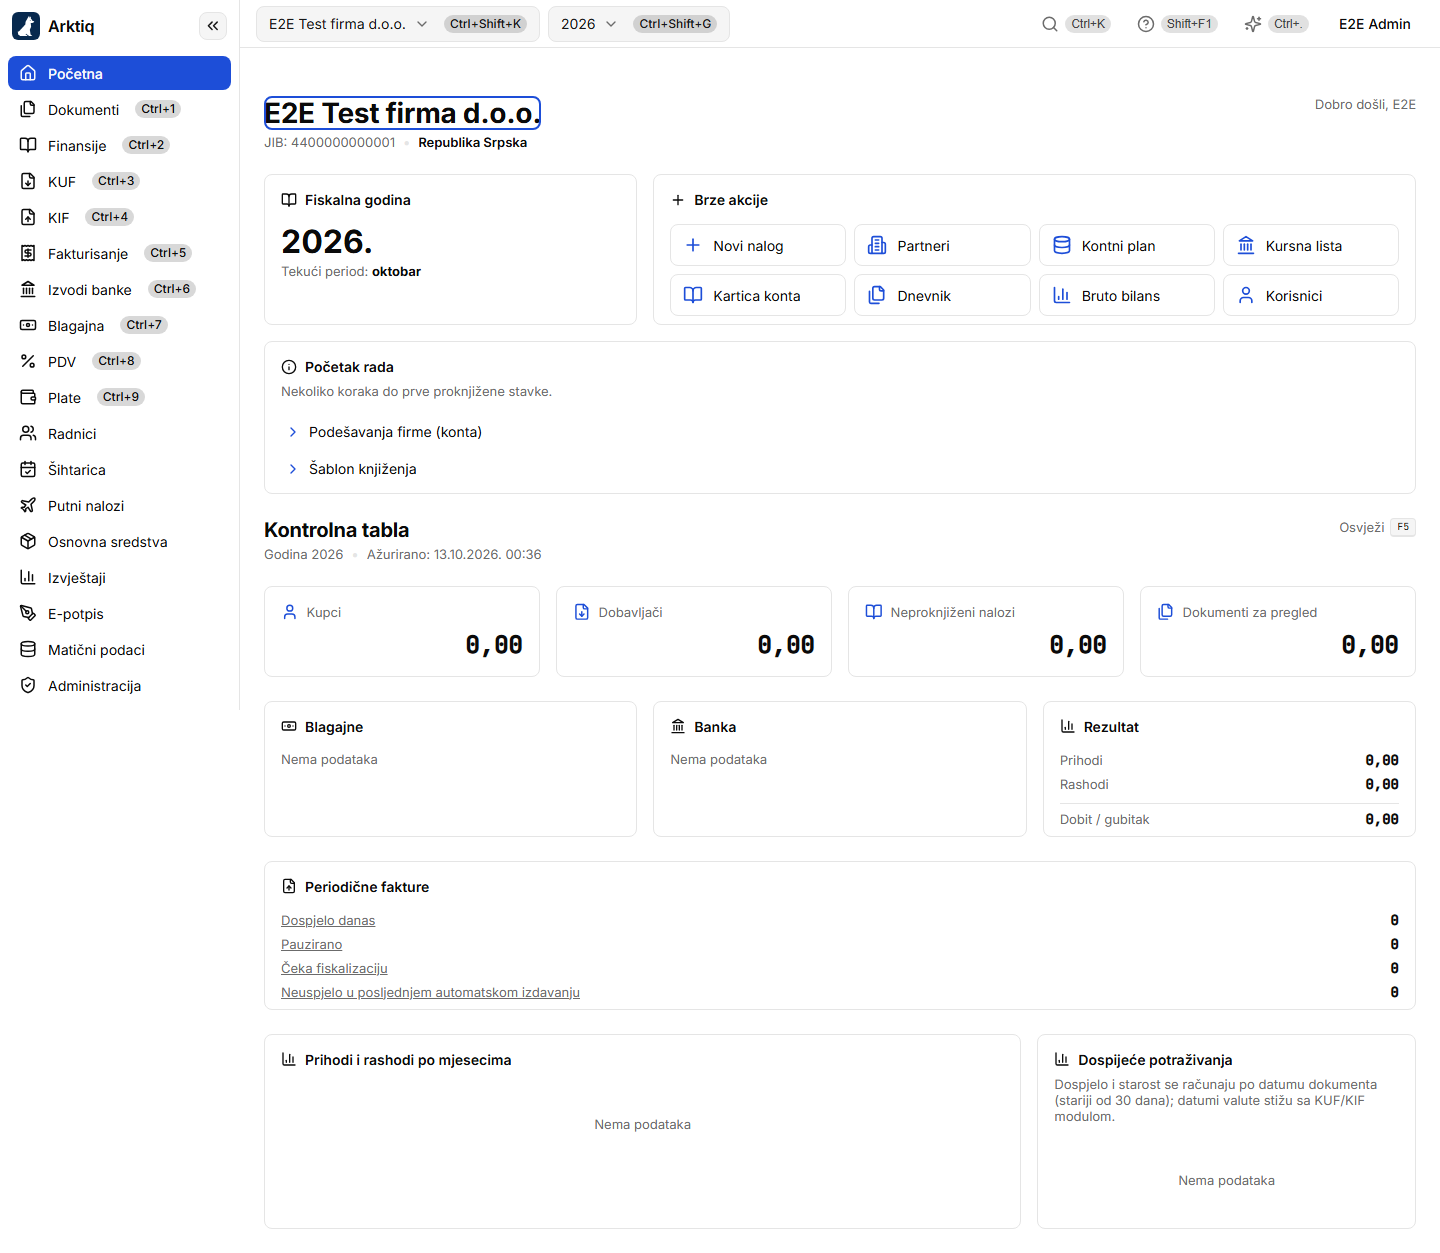Click the Kupci summary card
This screenshot has height=1253, width=1440.
[402, 631]
